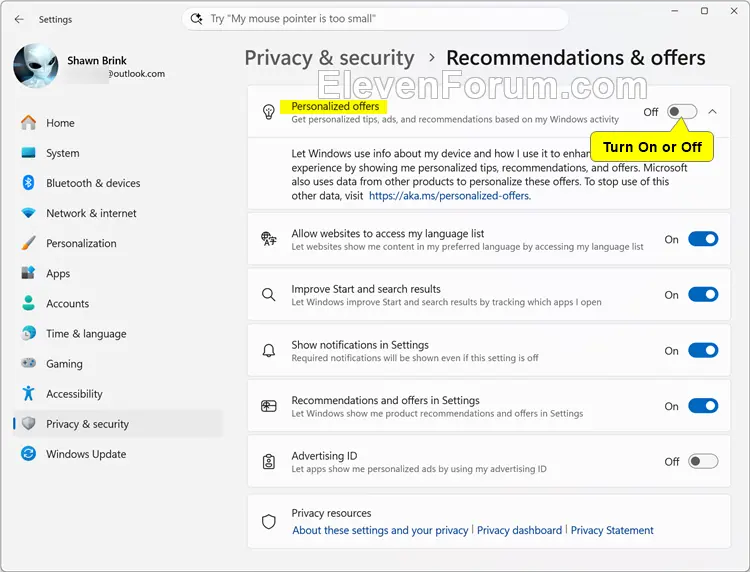The width and height of the screenshot is (750, 572).
Task: Open Bluetooth & devices
Action: click(118, 183)
